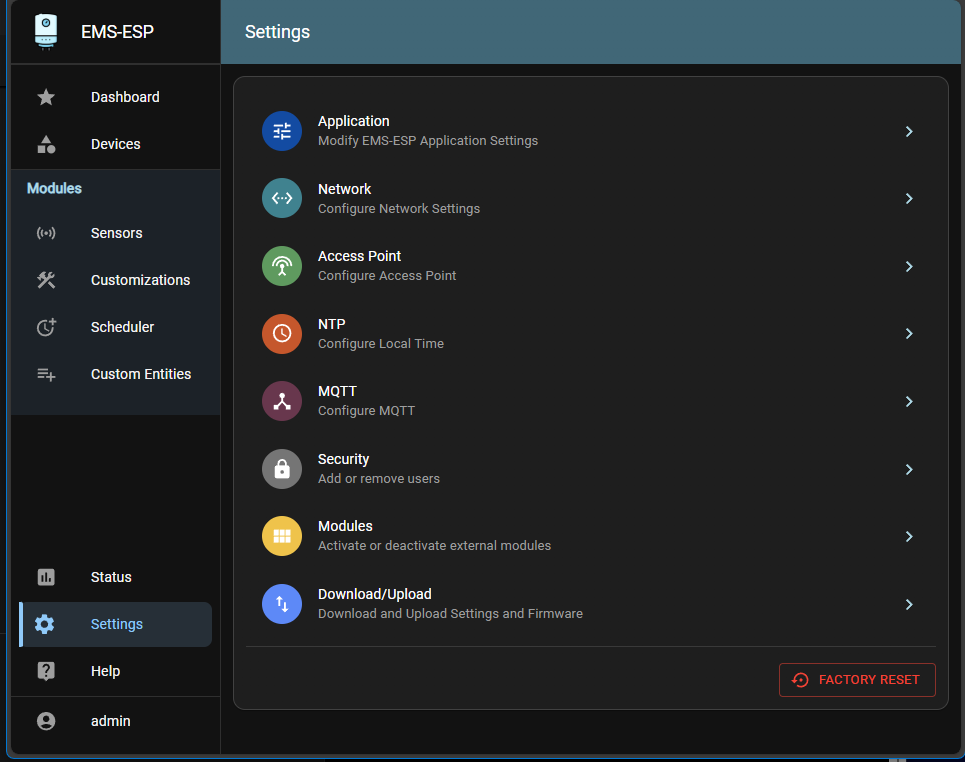Viewport: 965px width, 762px height.
Task: Select the Network settings icon
Action: (281, 198)
